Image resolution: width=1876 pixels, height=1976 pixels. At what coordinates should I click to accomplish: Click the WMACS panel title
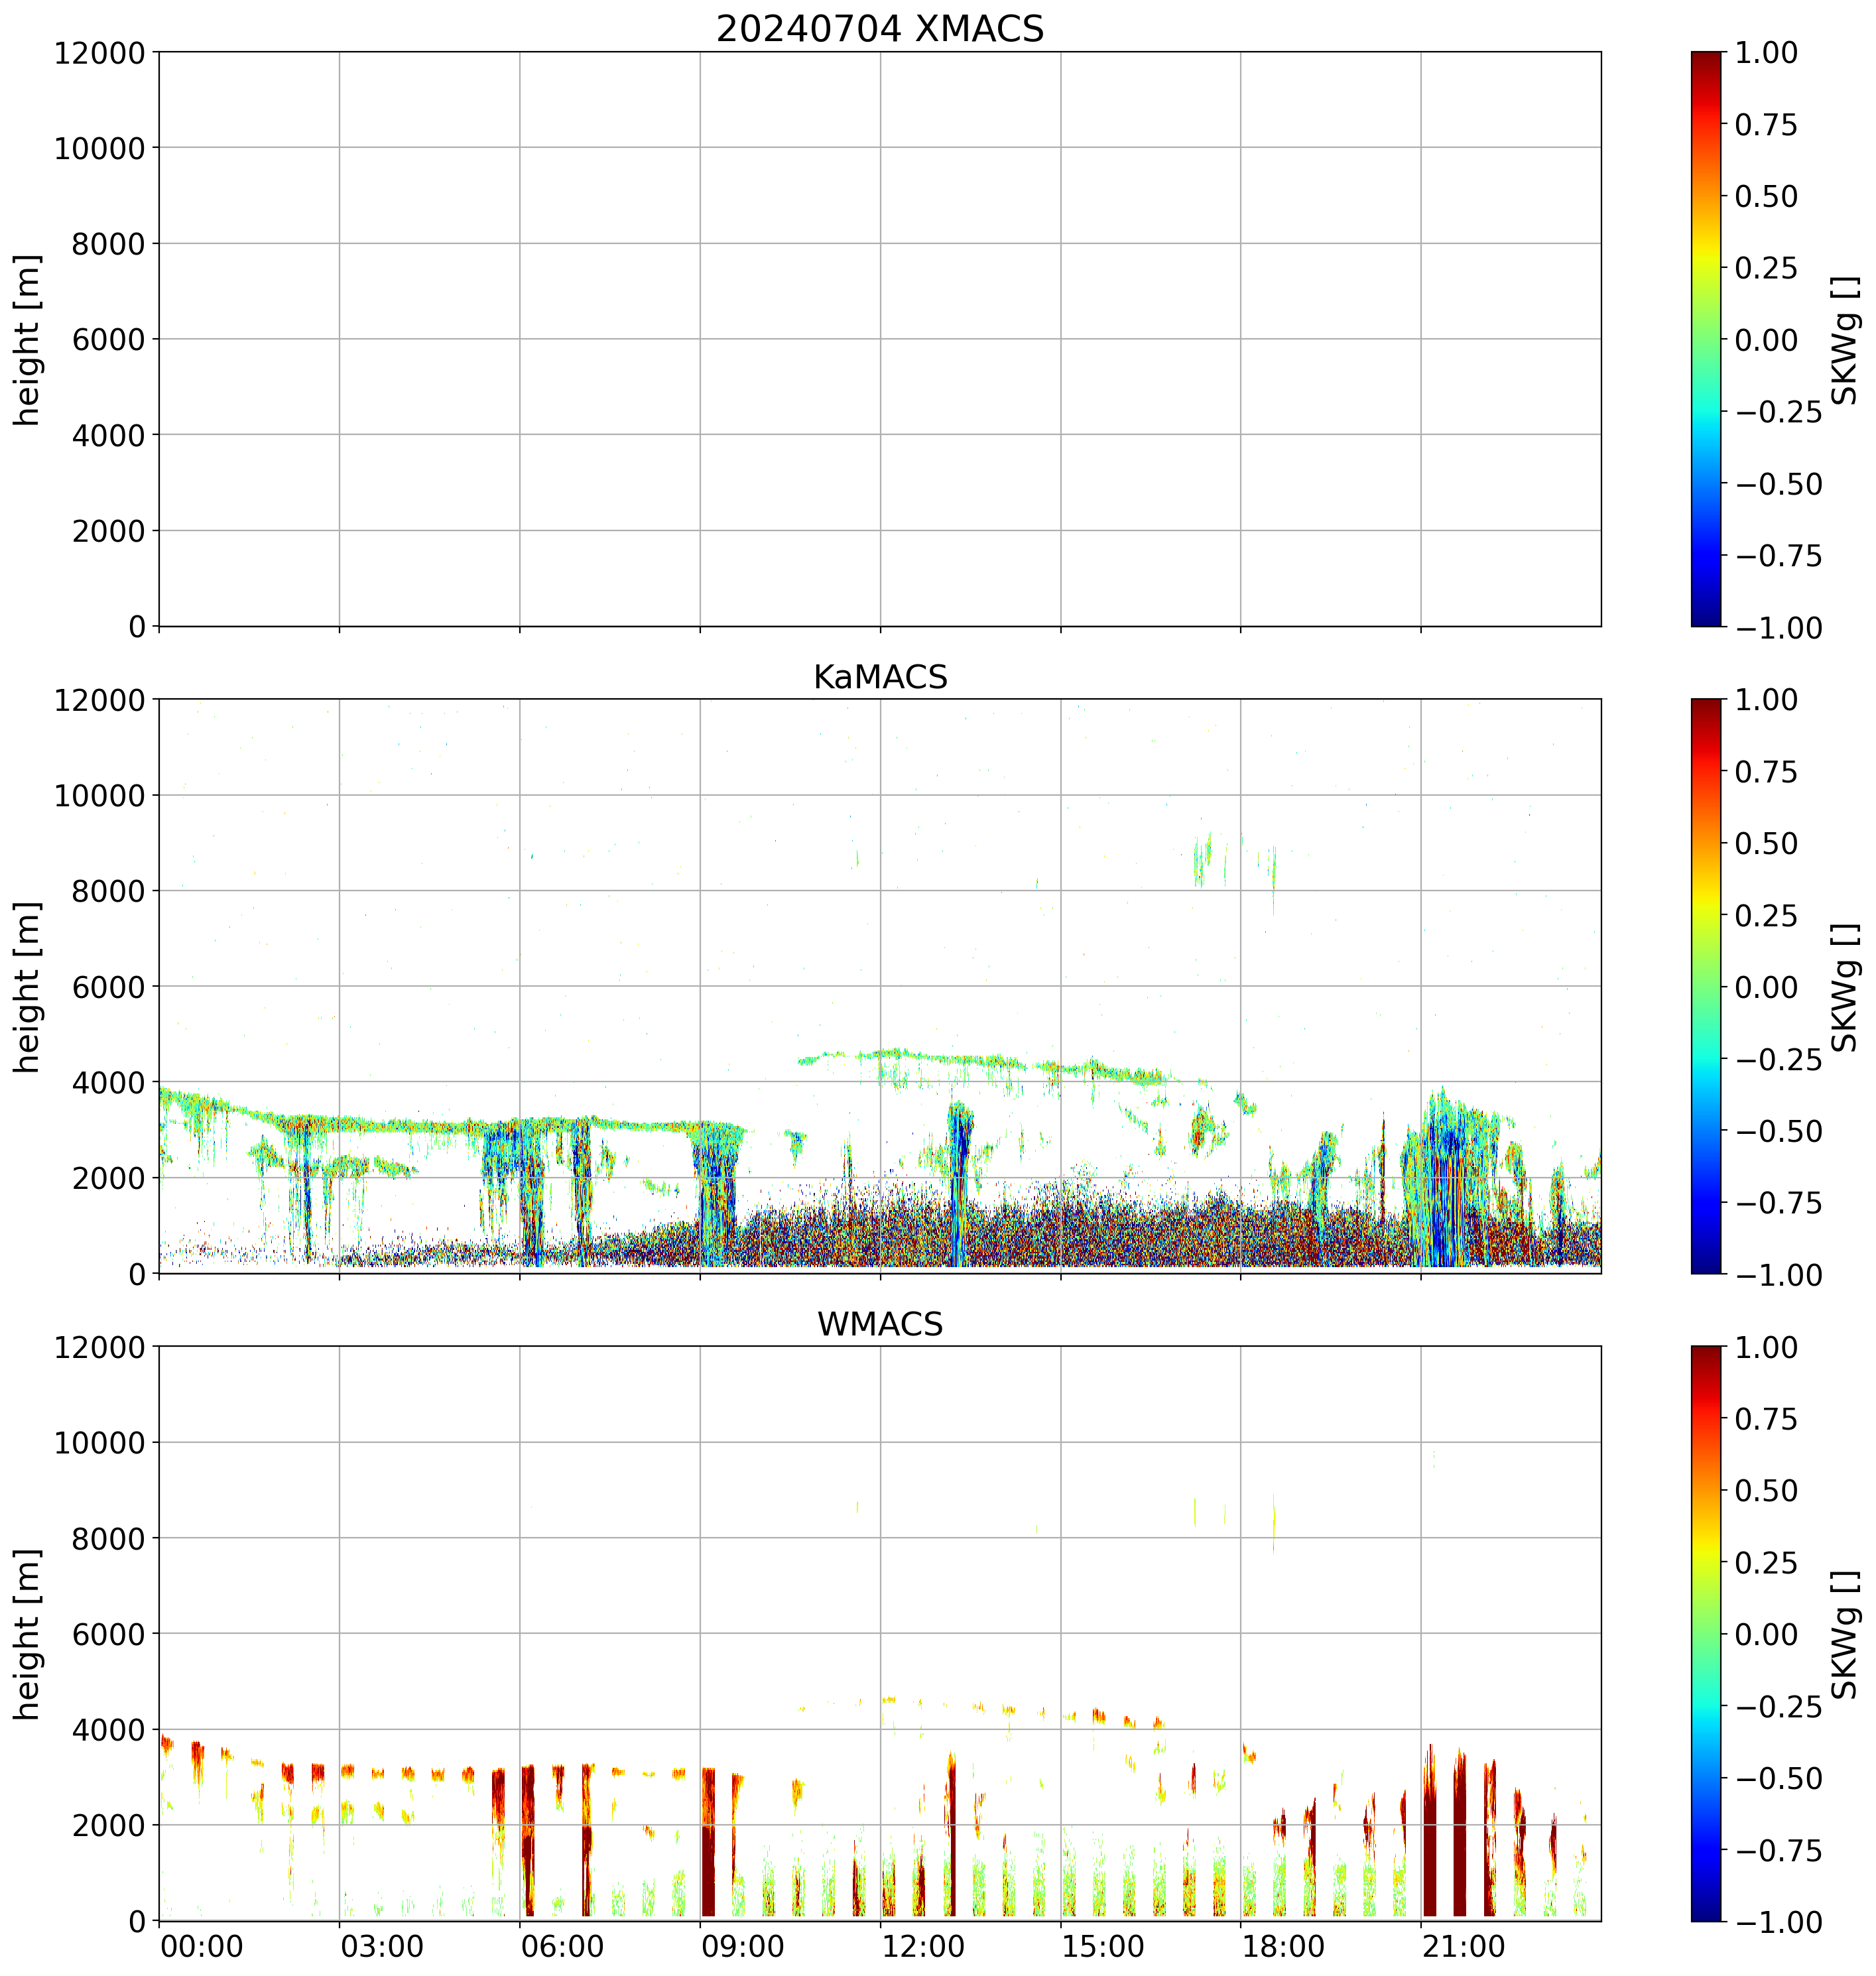[x=879, y=1324]
